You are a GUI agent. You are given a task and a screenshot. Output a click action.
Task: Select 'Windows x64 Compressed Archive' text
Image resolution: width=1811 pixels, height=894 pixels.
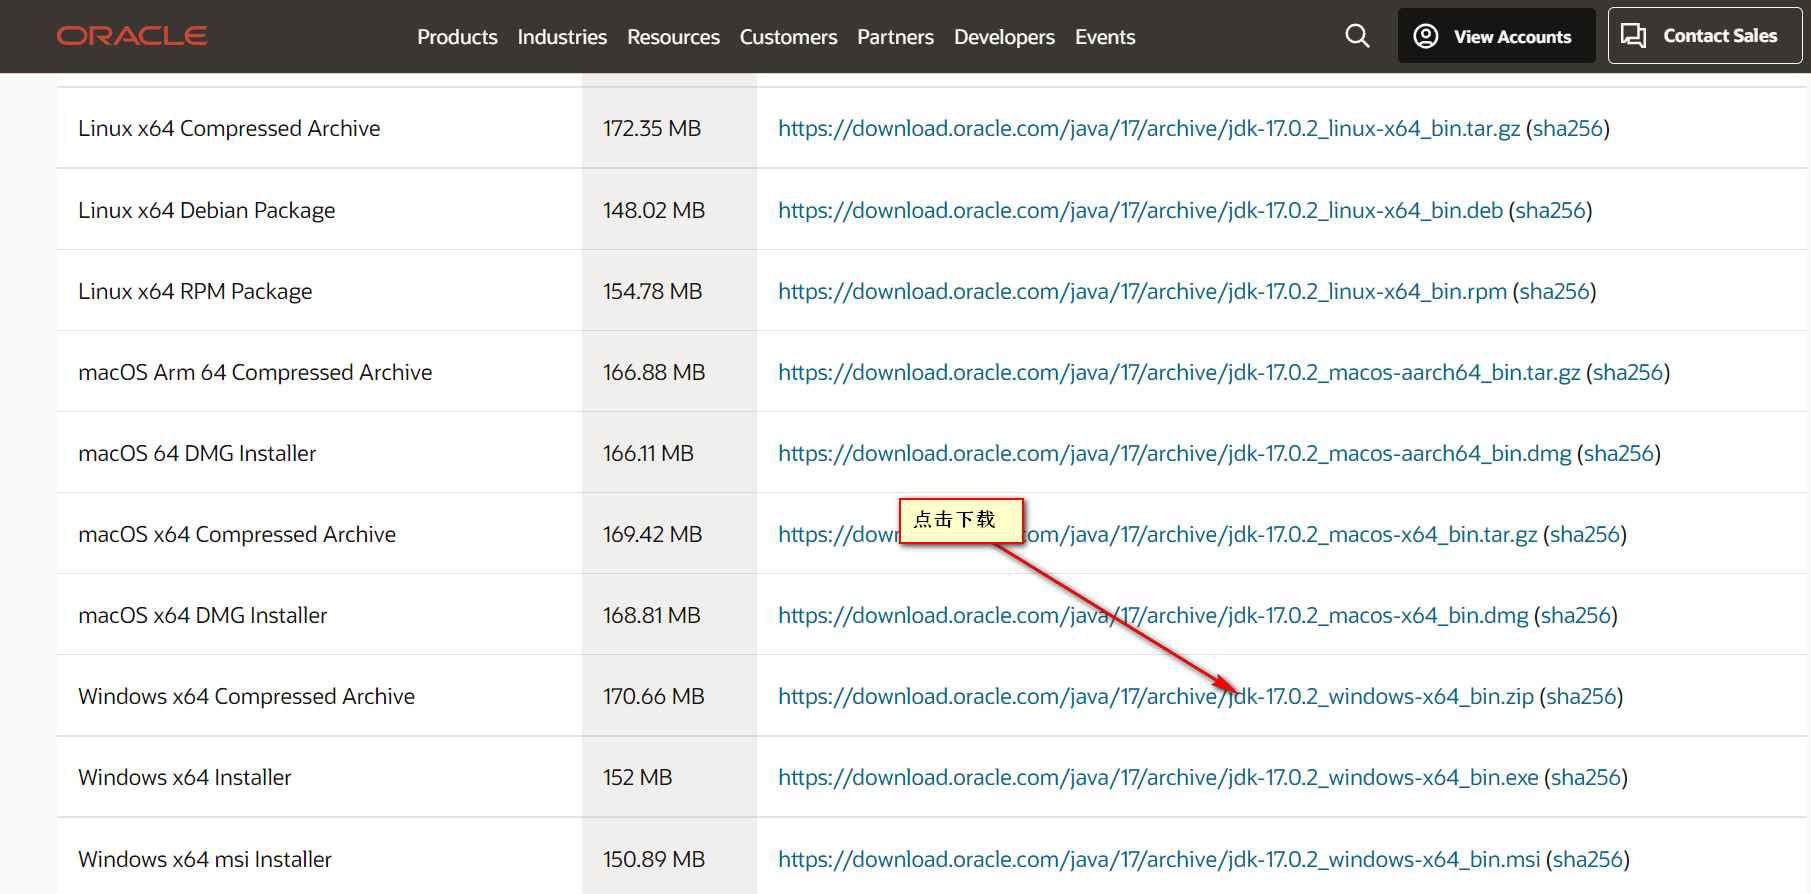pos(246,696)
